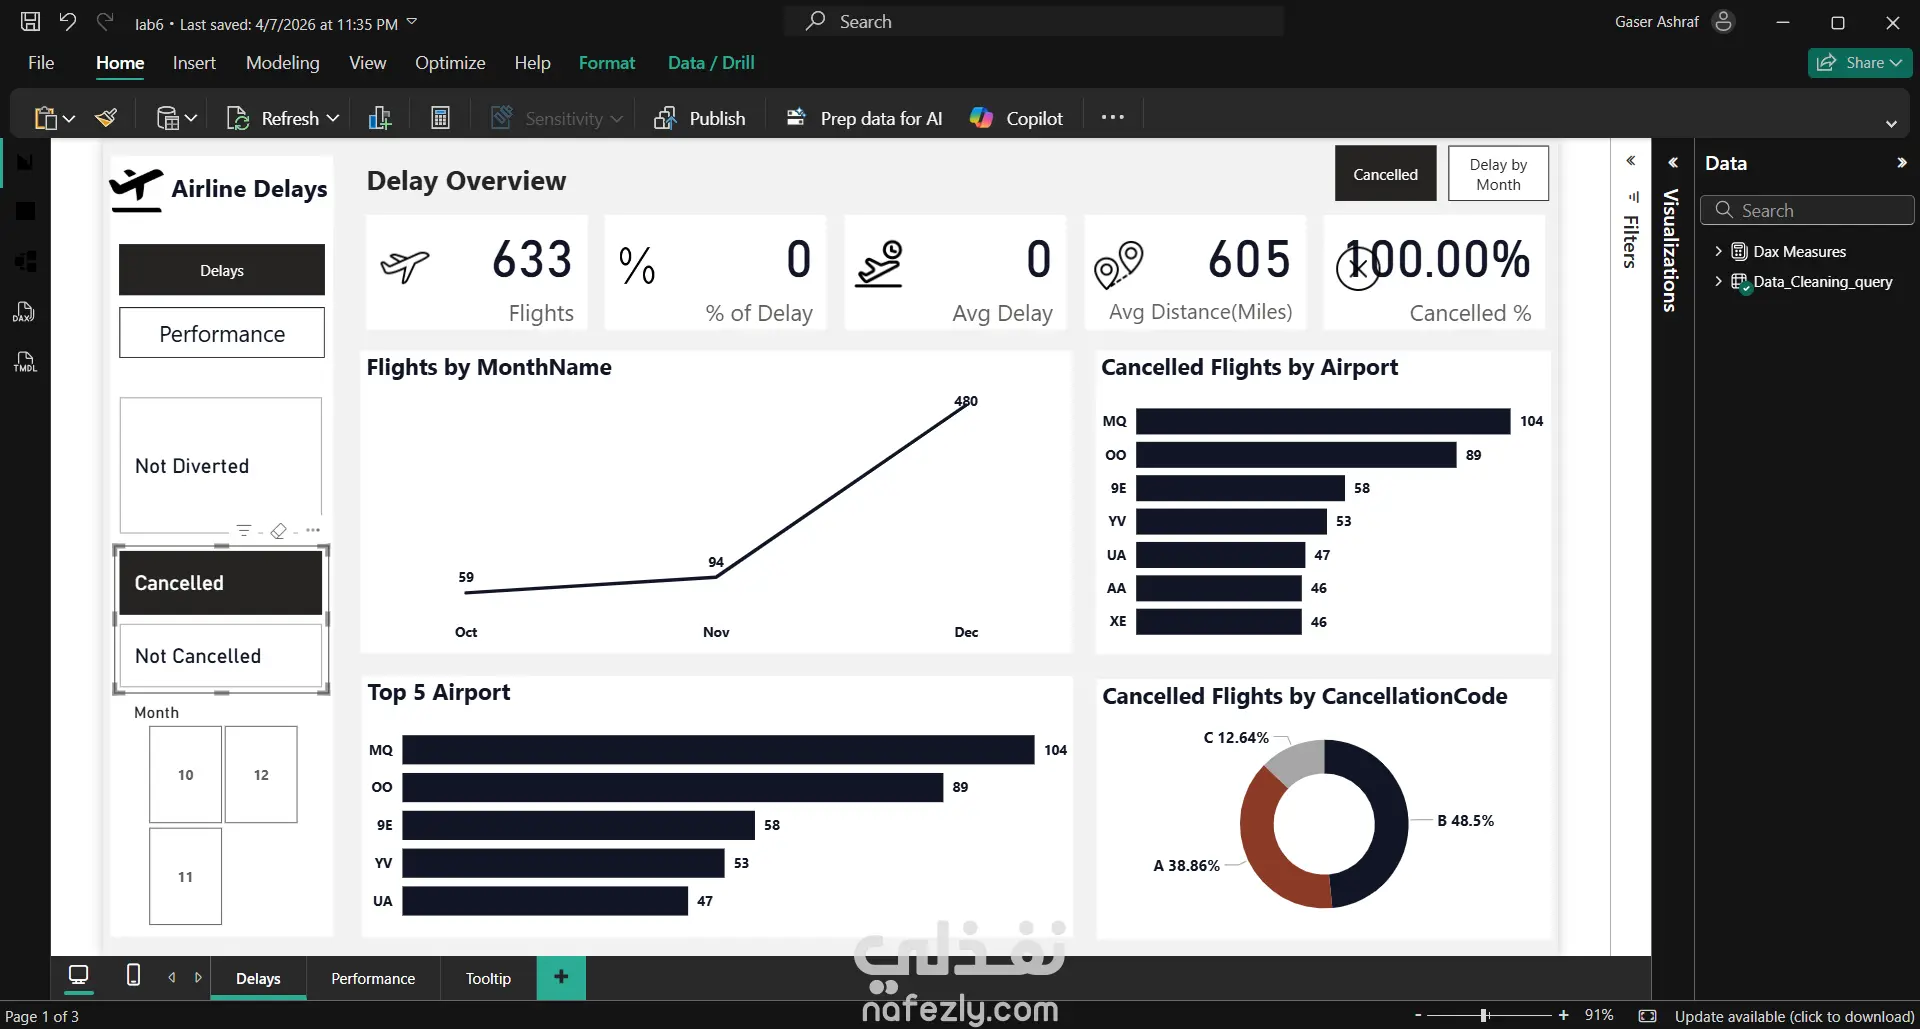This screenshot has width=1920, height=1029.
Task: Open TMDL view in left sidebar
Action: [x=25, y=362]
